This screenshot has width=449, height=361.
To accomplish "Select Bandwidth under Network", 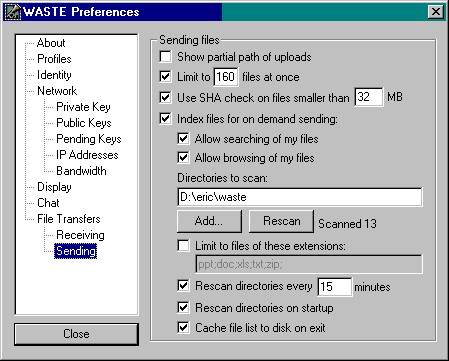I will point(81,171).
